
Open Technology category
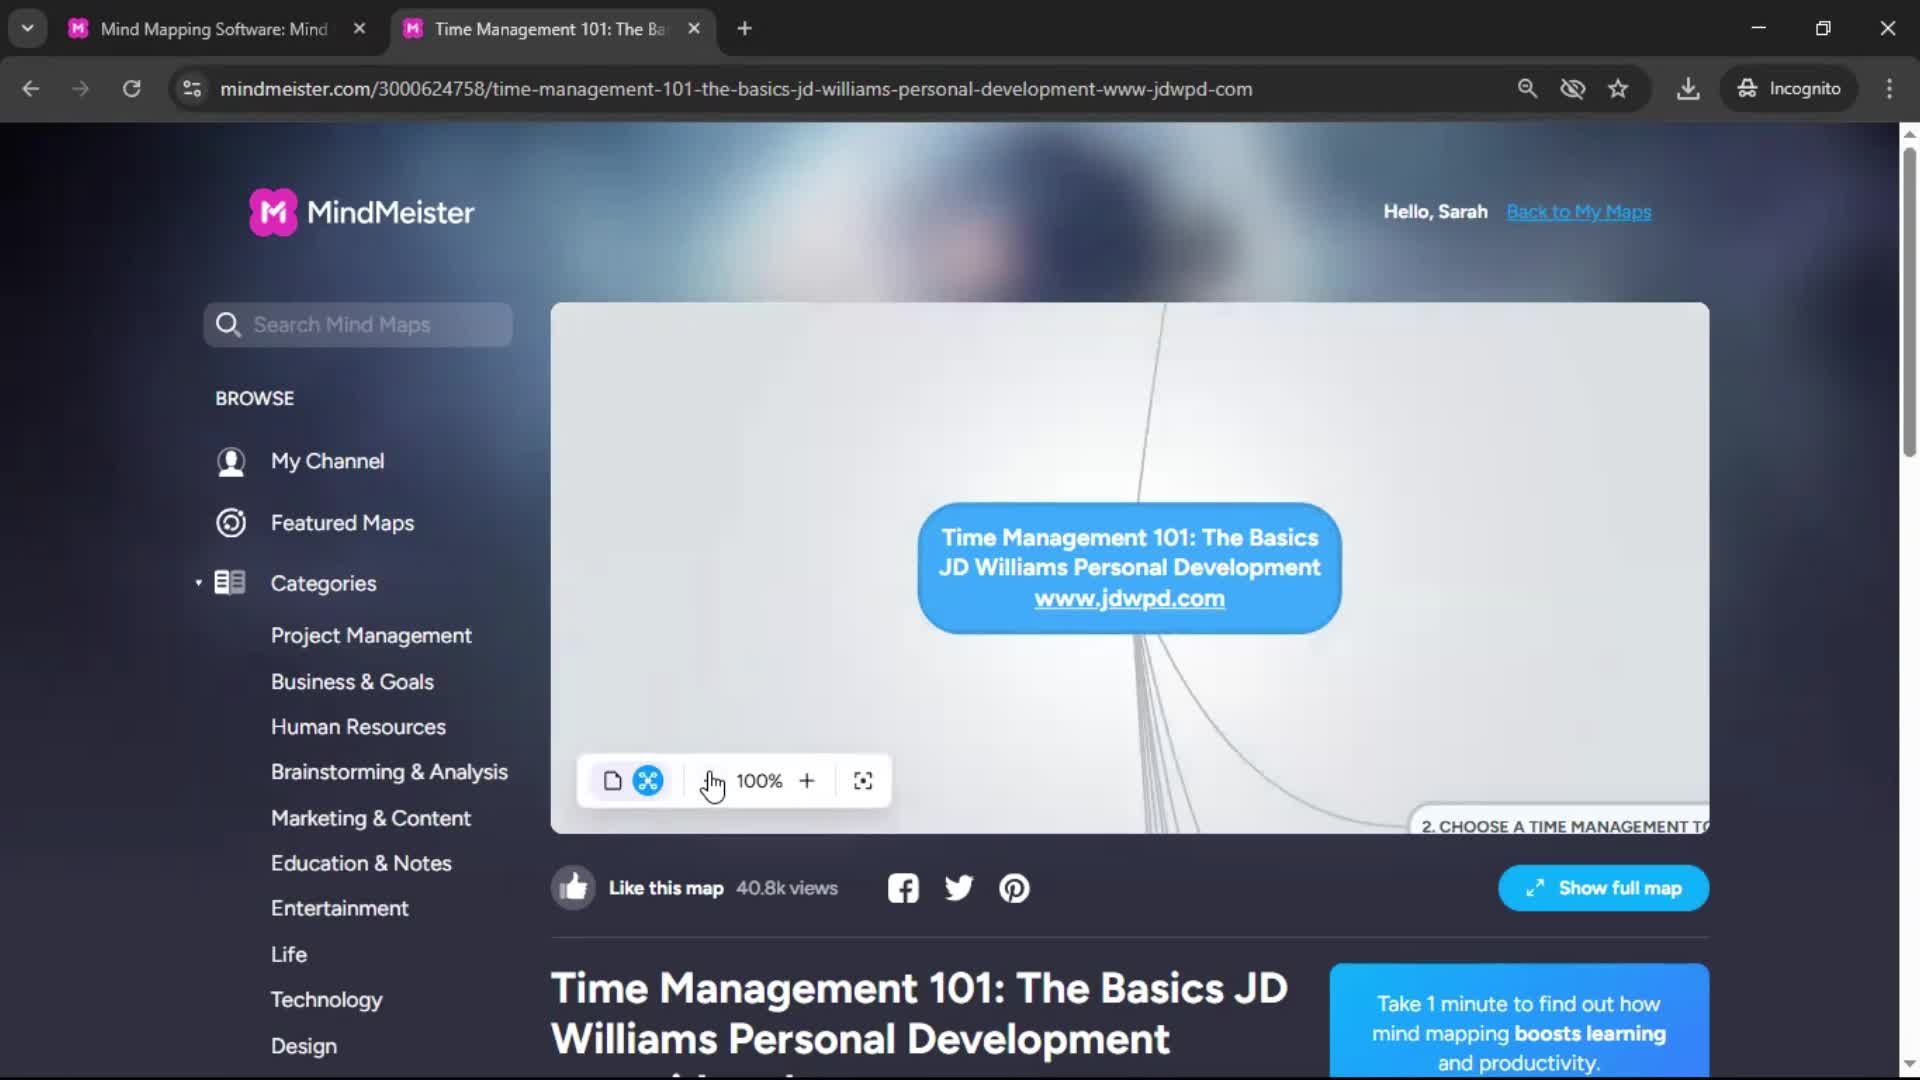[x=326, y=1000]
